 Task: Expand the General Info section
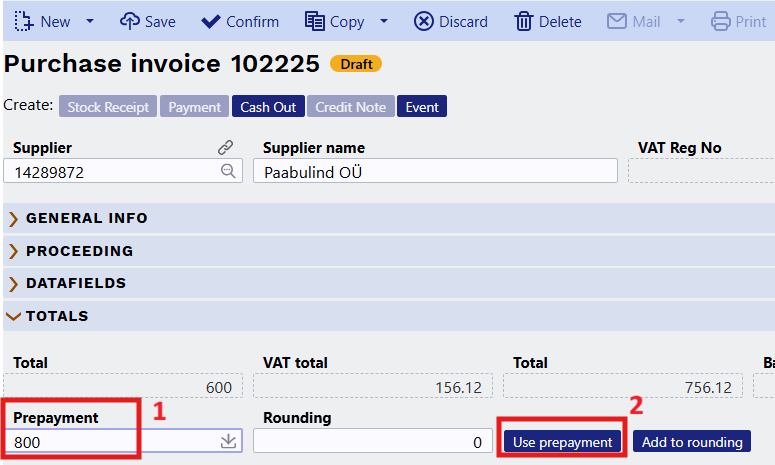click(389, 218)
